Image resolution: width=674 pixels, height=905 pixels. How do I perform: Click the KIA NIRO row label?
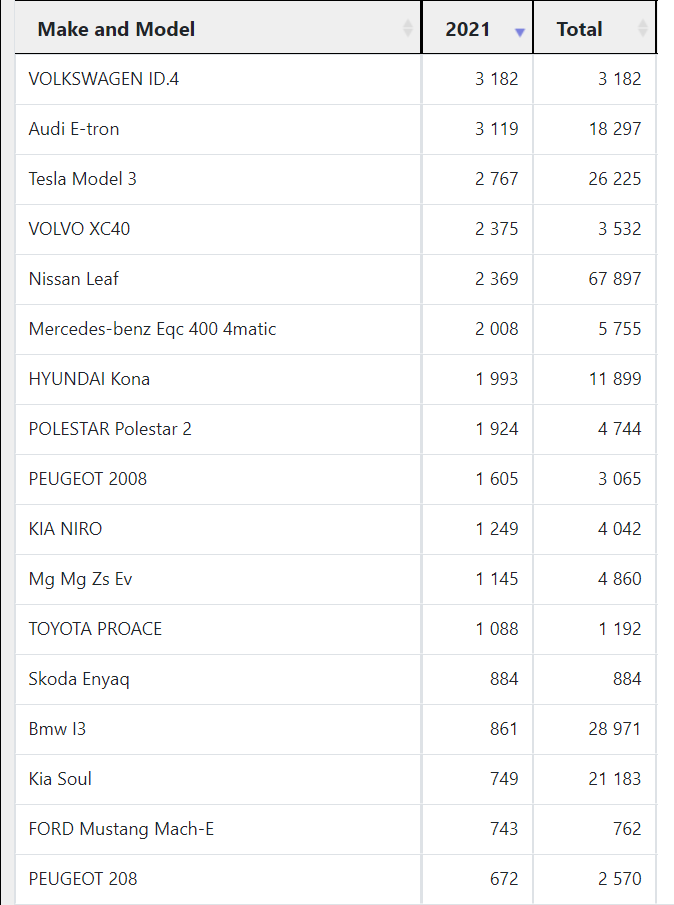pyautogui.click(x=65, y=529)
